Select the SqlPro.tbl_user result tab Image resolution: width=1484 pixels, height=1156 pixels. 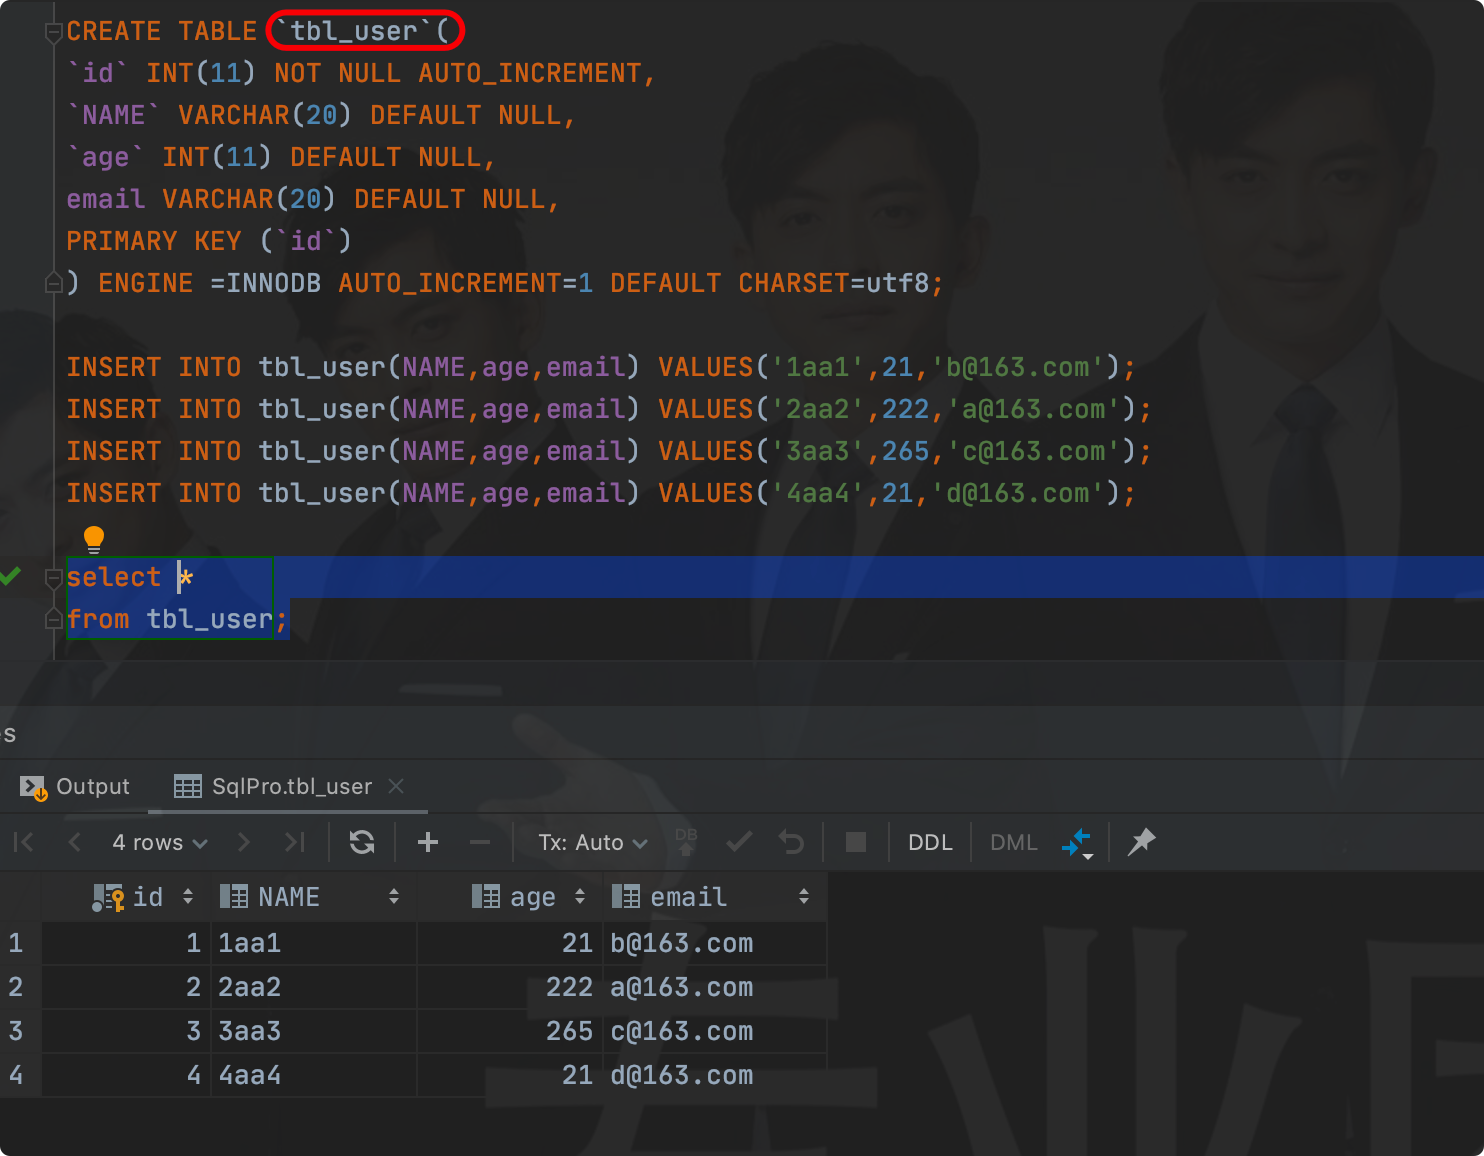(x=290, y=786)
